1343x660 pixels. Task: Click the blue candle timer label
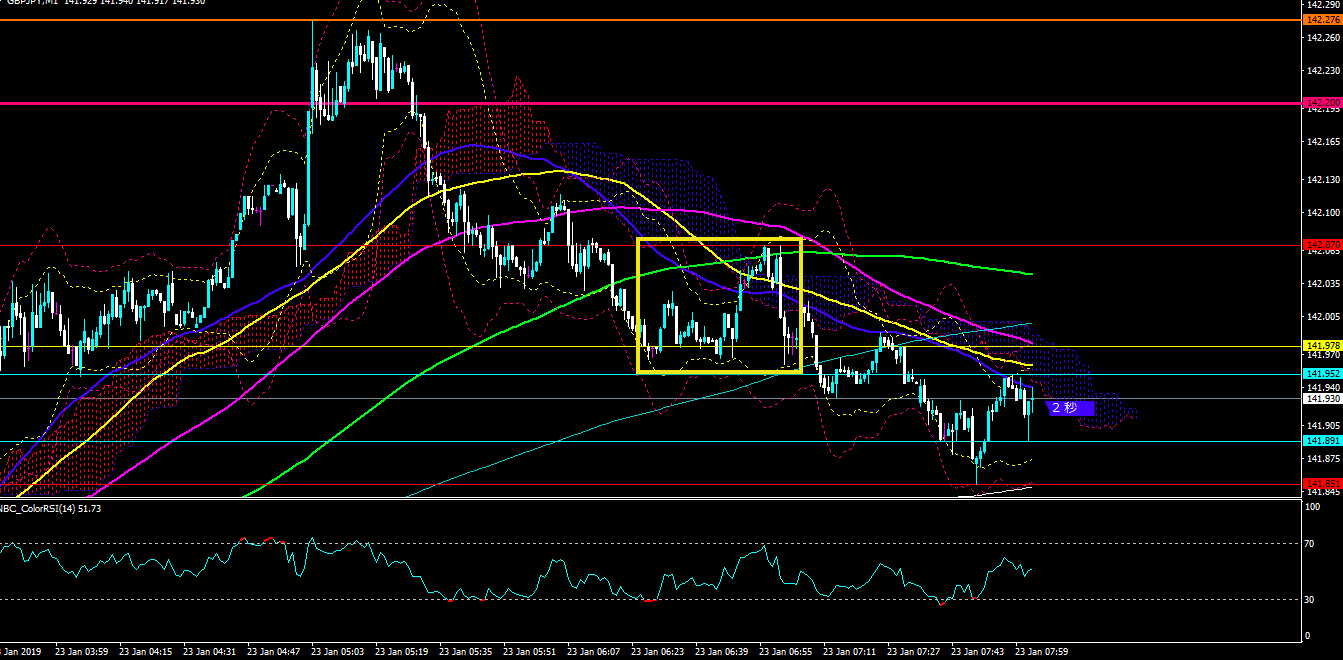coord(1071,408)
